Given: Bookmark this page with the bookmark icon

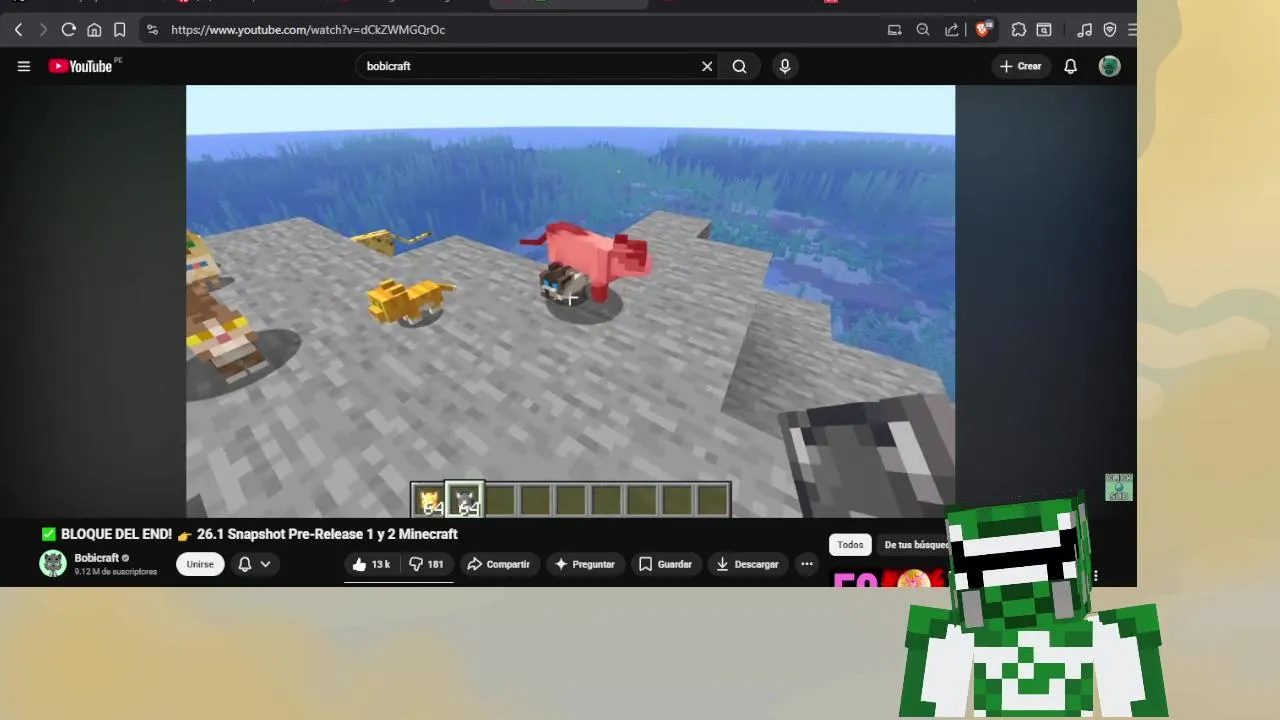Looking at the screenshot, I should tap(119, 30).
